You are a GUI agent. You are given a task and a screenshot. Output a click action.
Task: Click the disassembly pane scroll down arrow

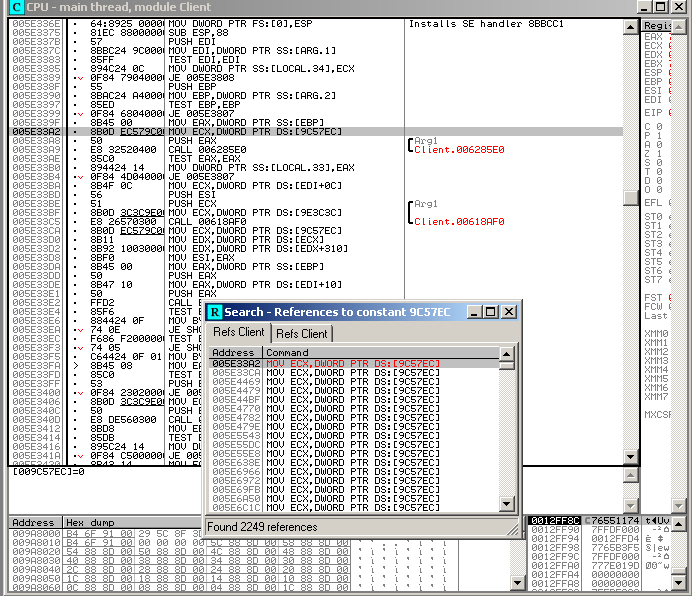click(x=630, y=457)
